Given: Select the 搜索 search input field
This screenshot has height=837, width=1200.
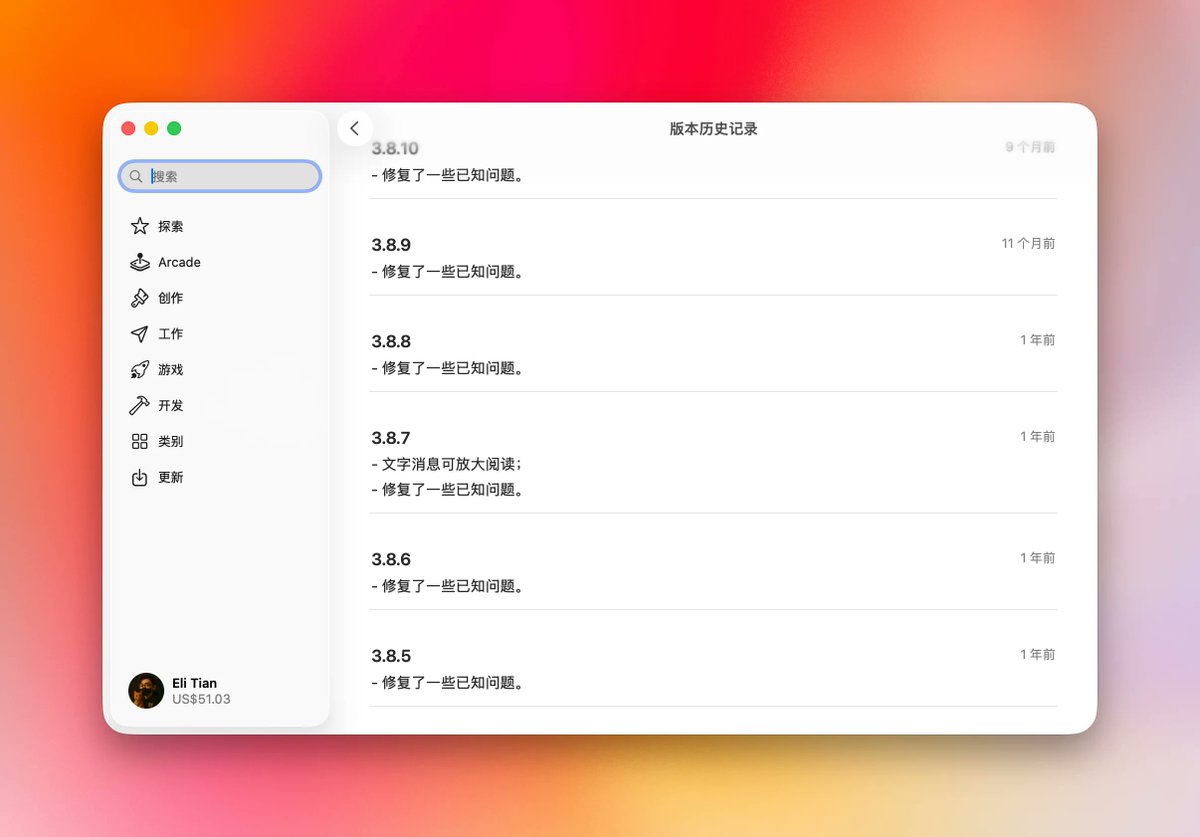Looking at the screenshot, I should pos(220,176).
